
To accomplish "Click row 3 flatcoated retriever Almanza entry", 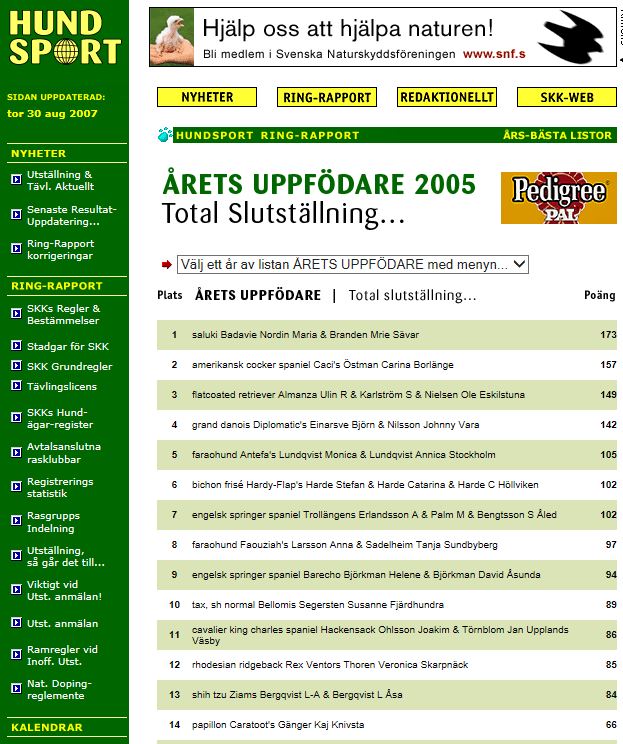I will click(x=387, y=395).
